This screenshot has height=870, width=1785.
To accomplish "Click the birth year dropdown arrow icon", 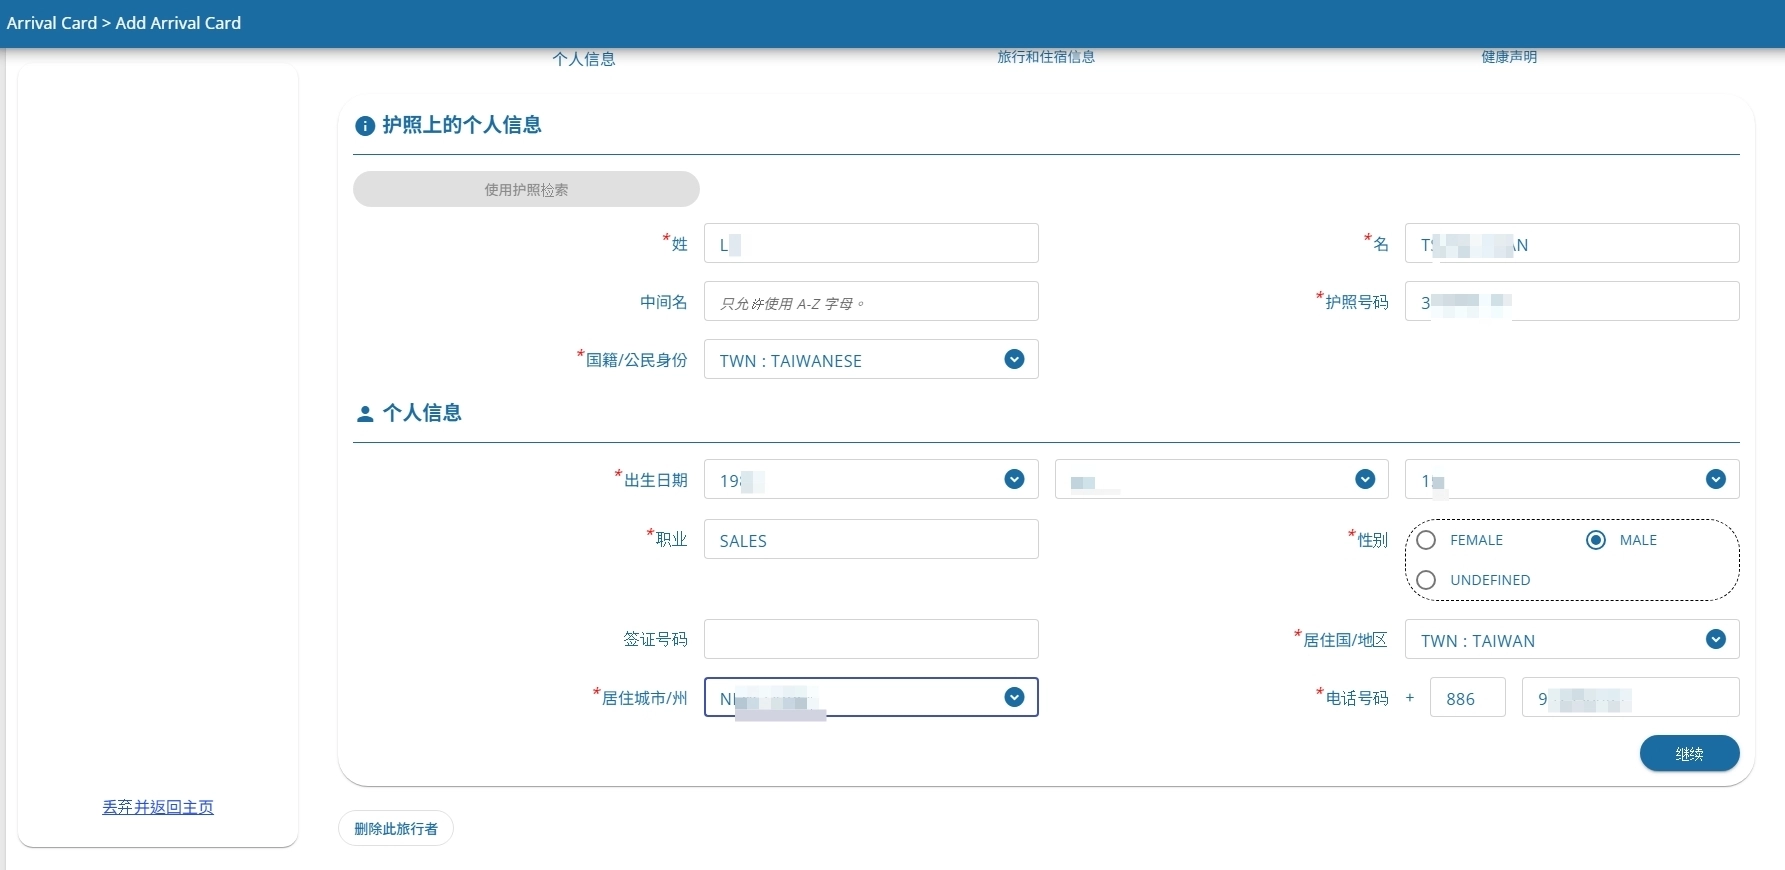I will click(1014, 480).
